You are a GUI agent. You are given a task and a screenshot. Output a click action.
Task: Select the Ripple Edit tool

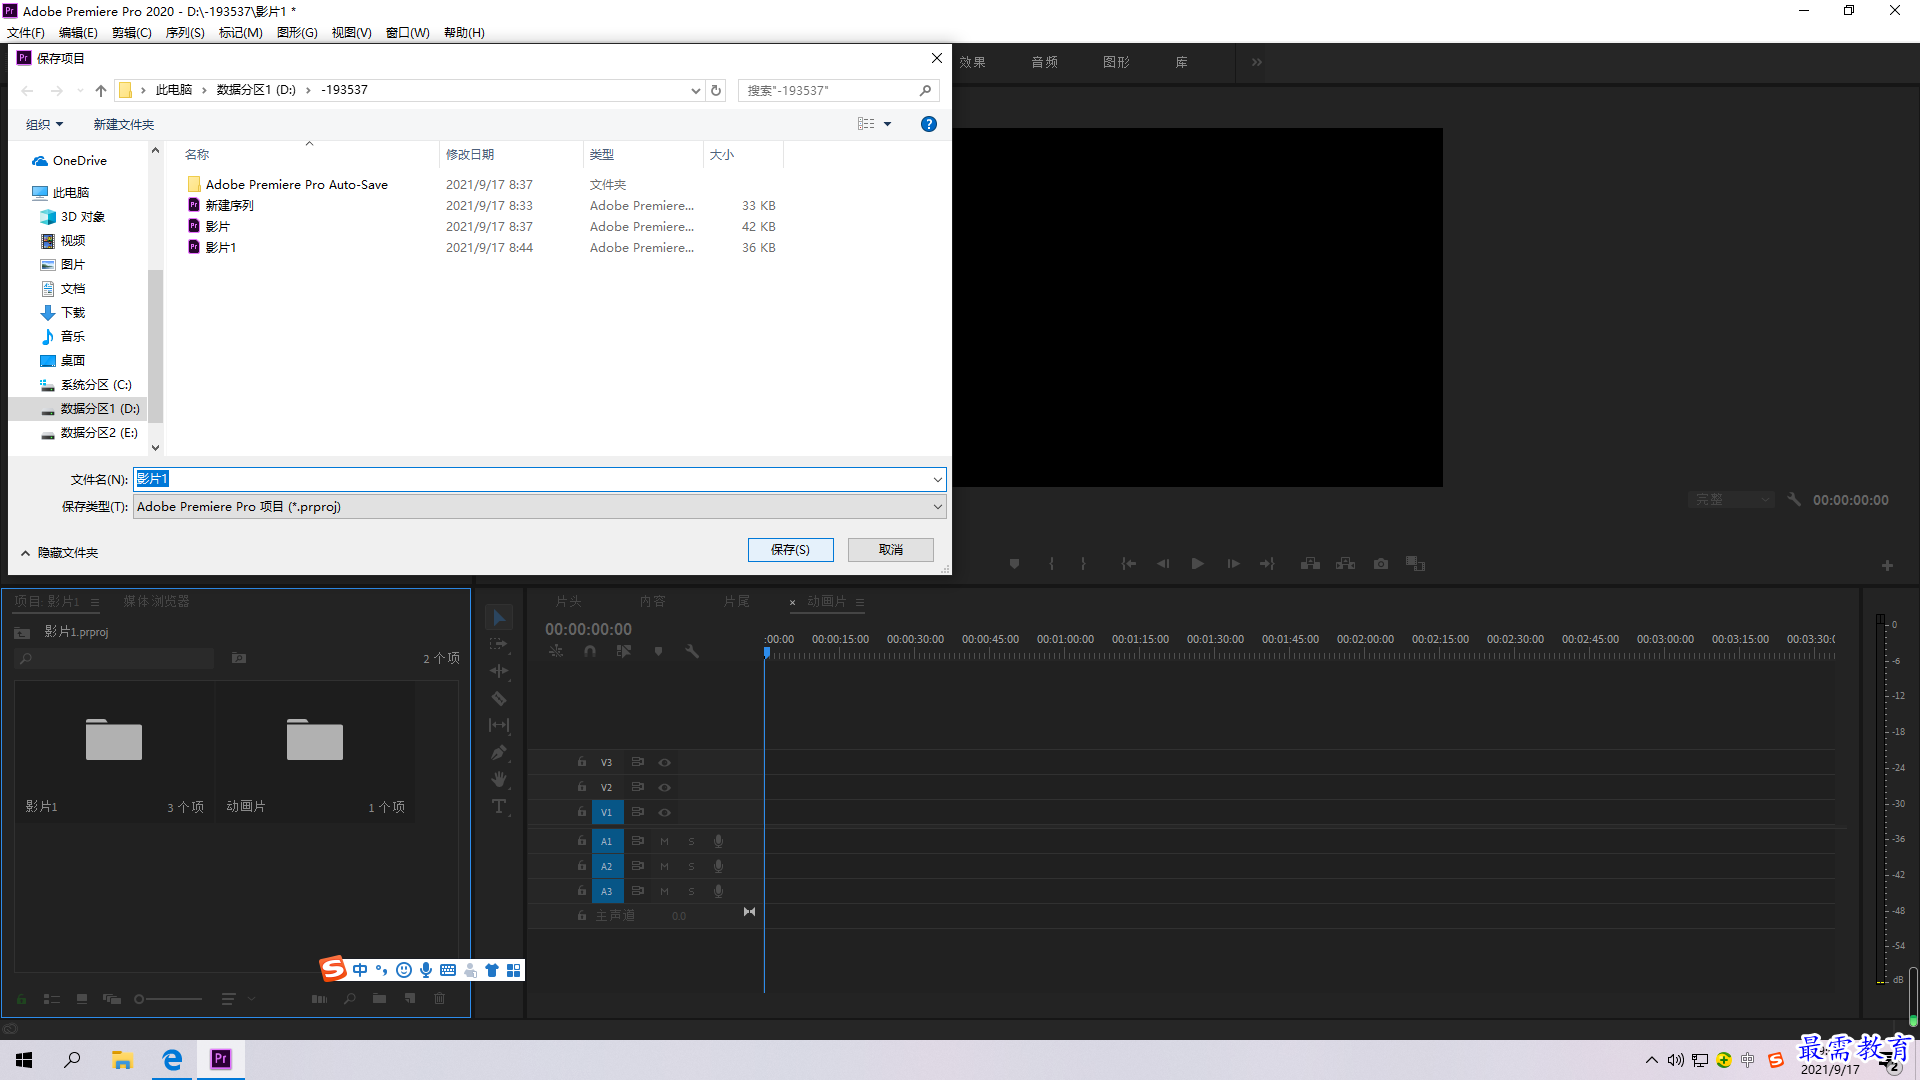pos(499,671)
